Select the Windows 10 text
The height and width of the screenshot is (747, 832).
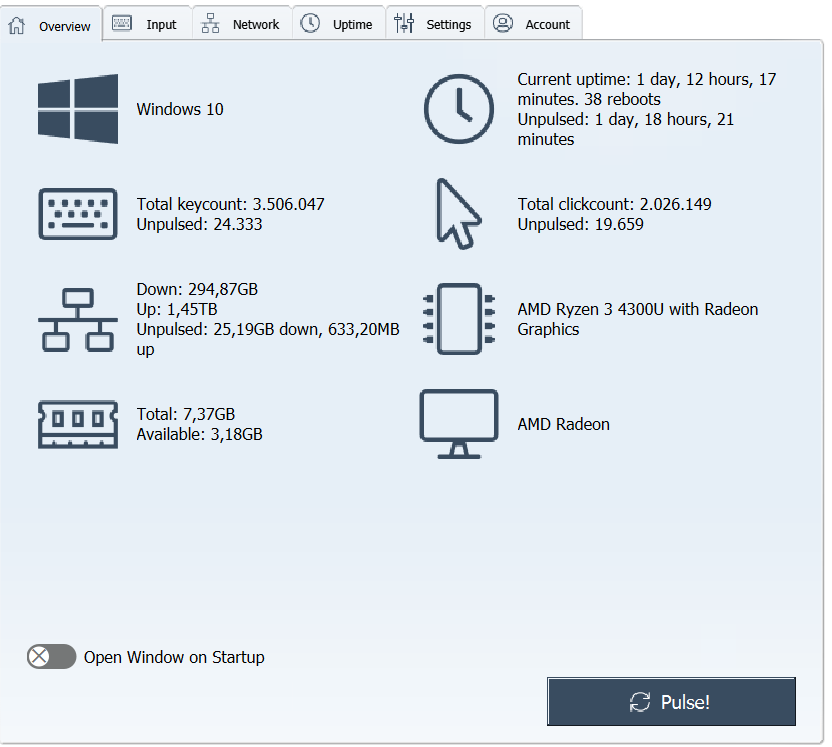tap(180, 109)
